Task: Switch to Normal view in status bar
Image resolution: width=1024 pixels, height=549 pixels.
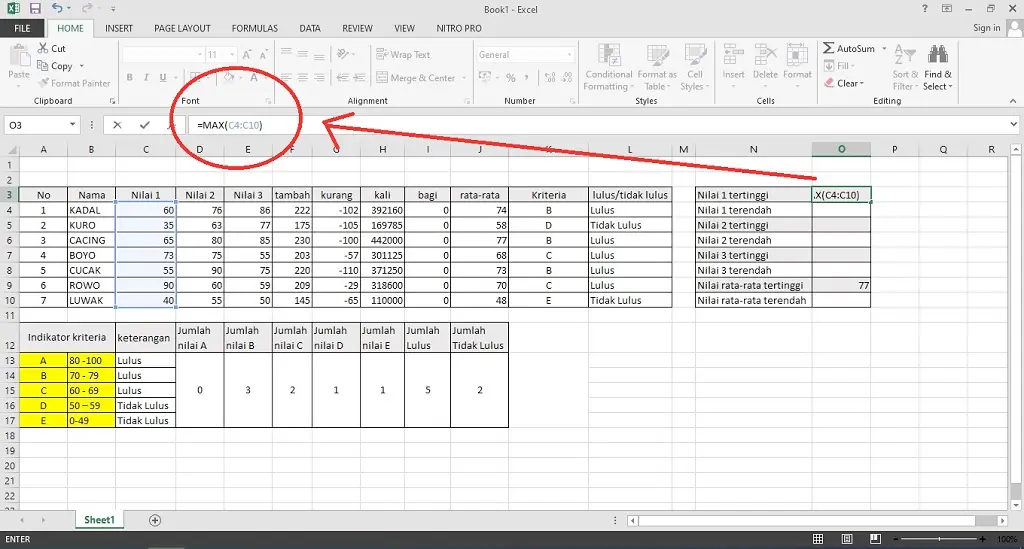Action: point(818,539)
